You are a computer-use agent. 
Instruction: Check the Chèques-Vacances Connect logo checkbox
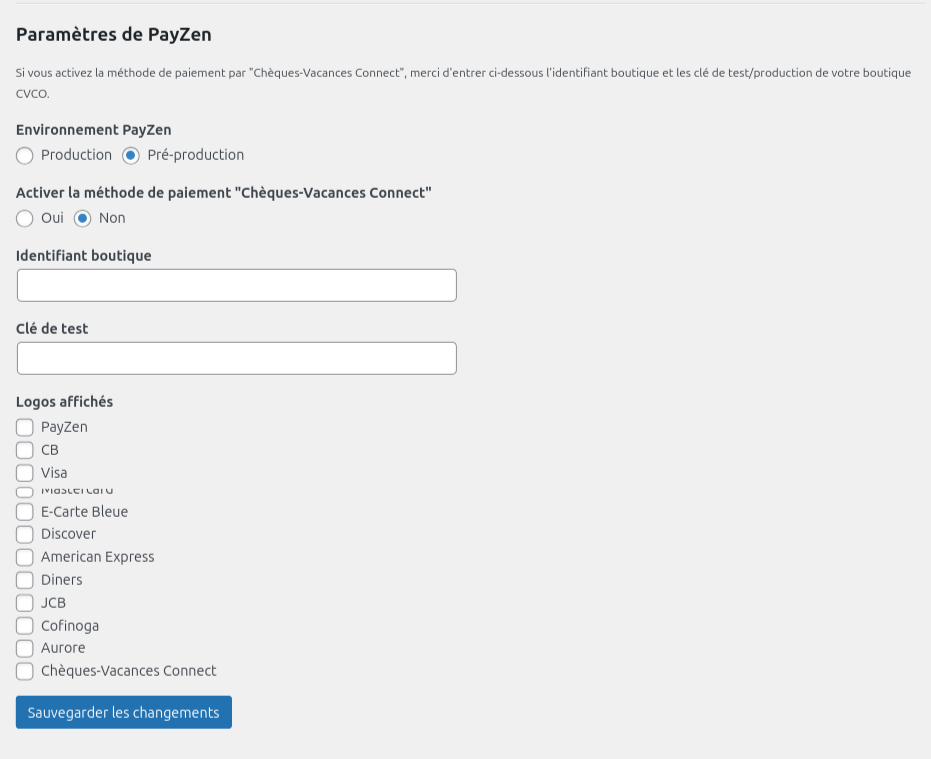click(24, 671)
